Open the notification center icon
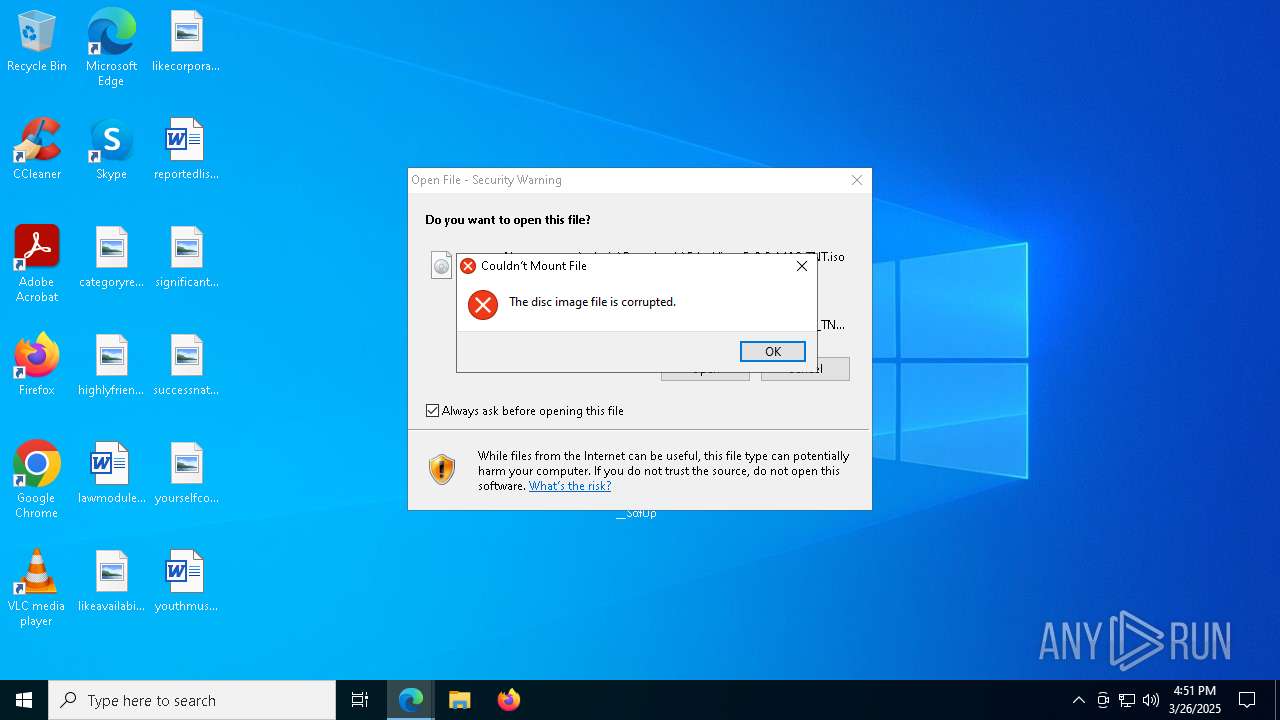 pos(1247,700)
